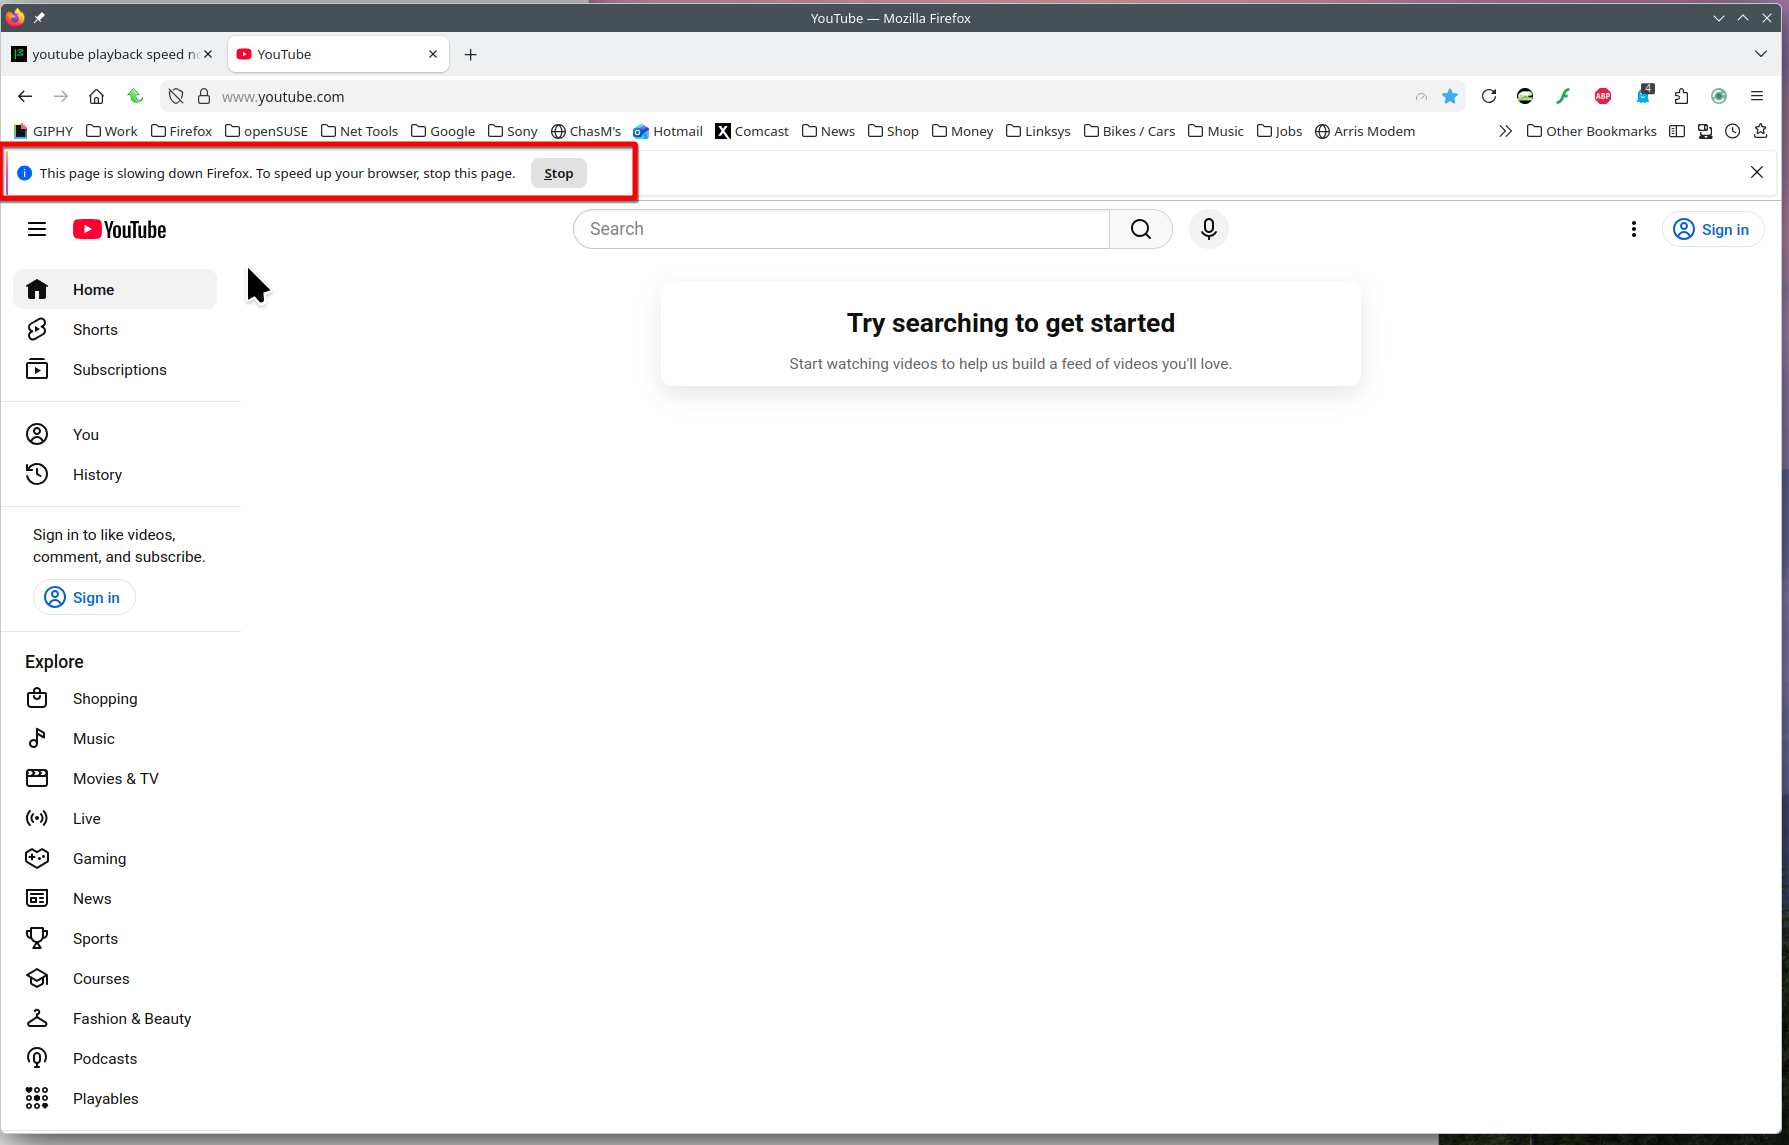
Task: Open the Work bookmarks folder
Action: click(x=112, y=131)
